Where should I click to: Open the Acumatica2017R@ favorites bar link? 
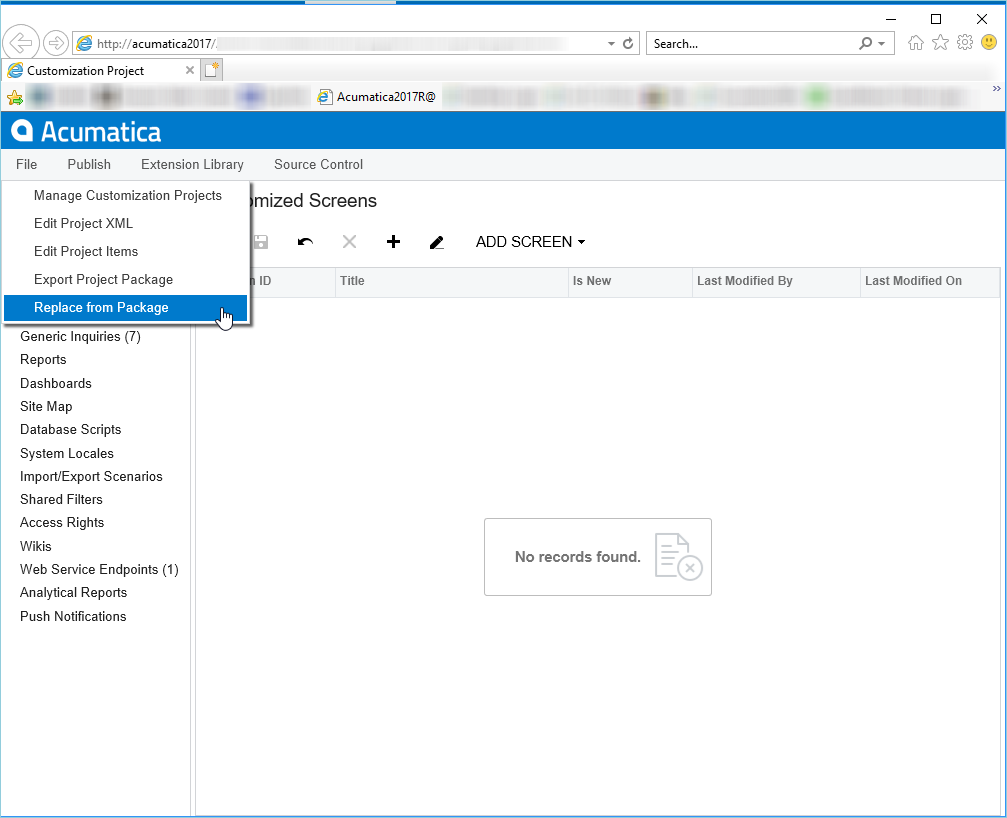(378, 97)
